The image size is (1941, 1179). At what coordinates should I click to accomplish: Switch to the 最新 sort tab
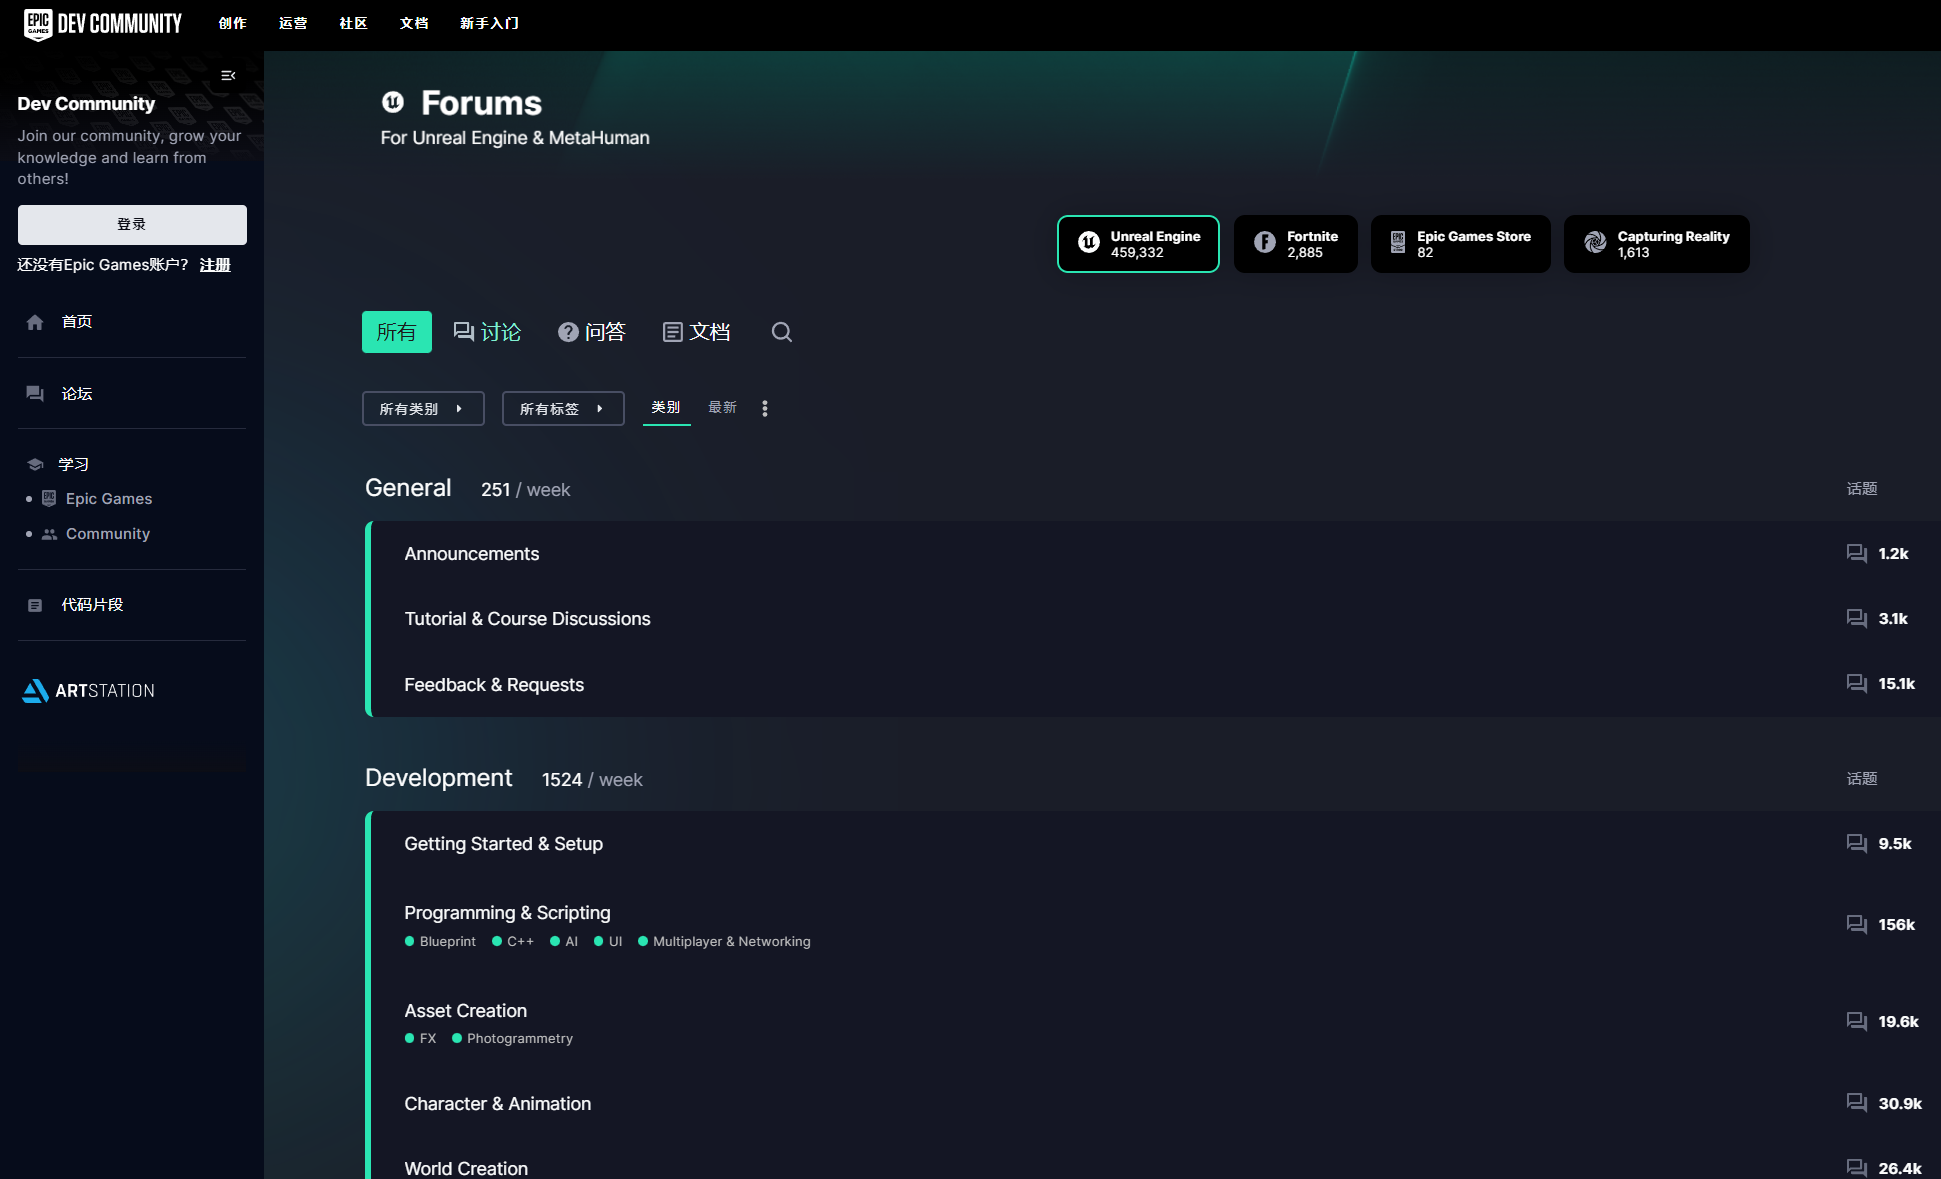(x=722, y=407)
